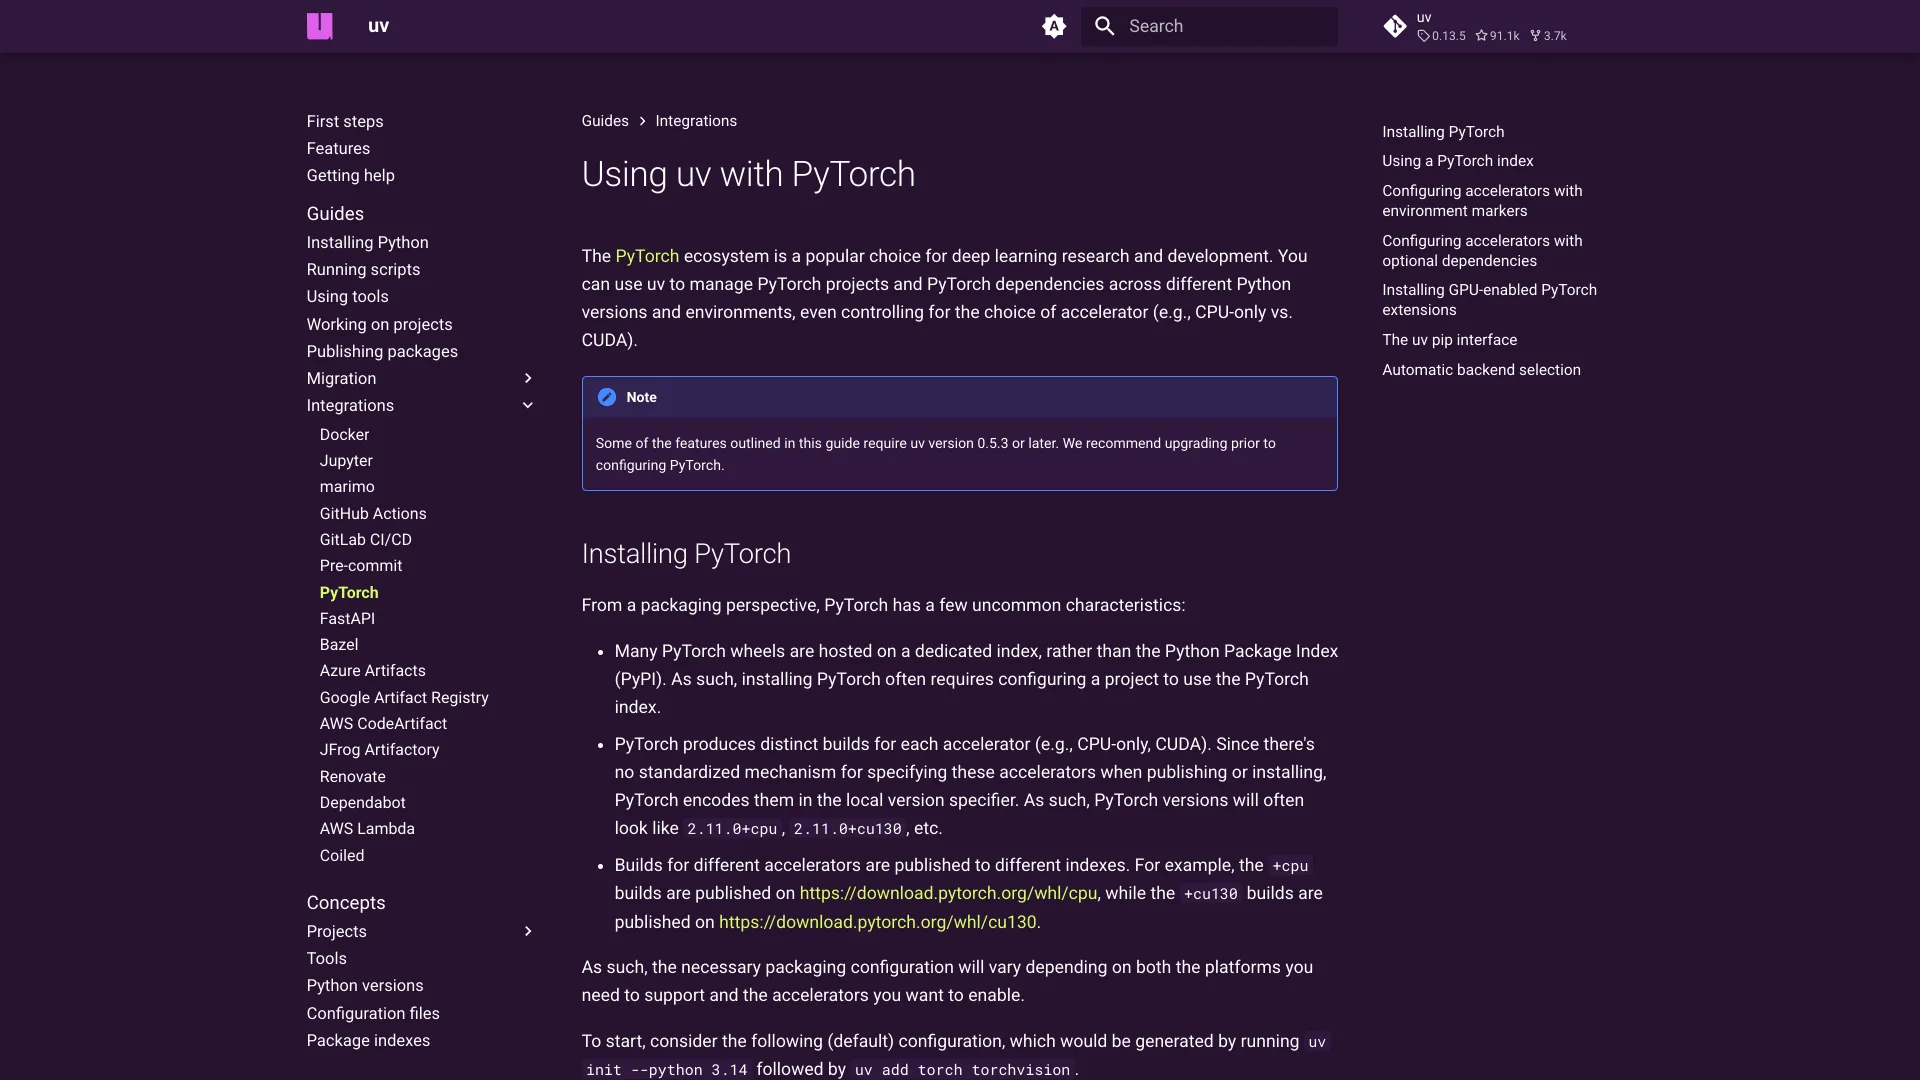Open Using tools guide

pos(347,296)
